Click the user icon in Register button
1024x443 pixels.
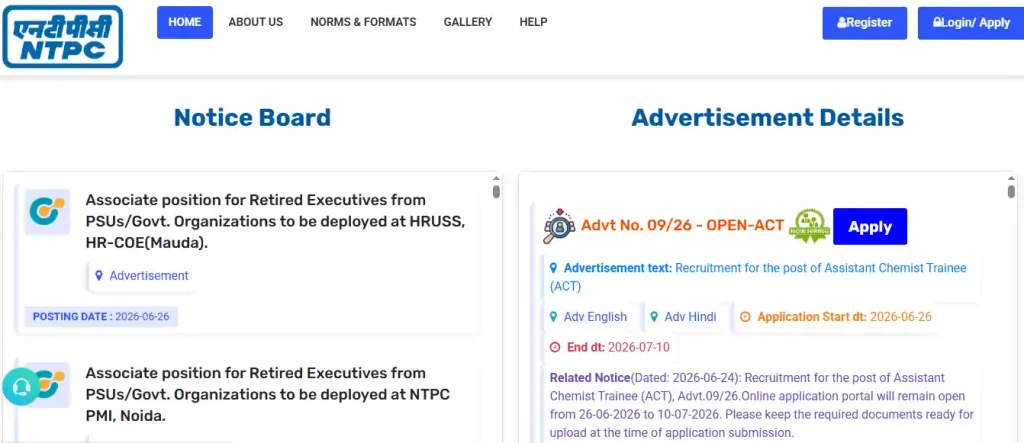coord(841,23)
